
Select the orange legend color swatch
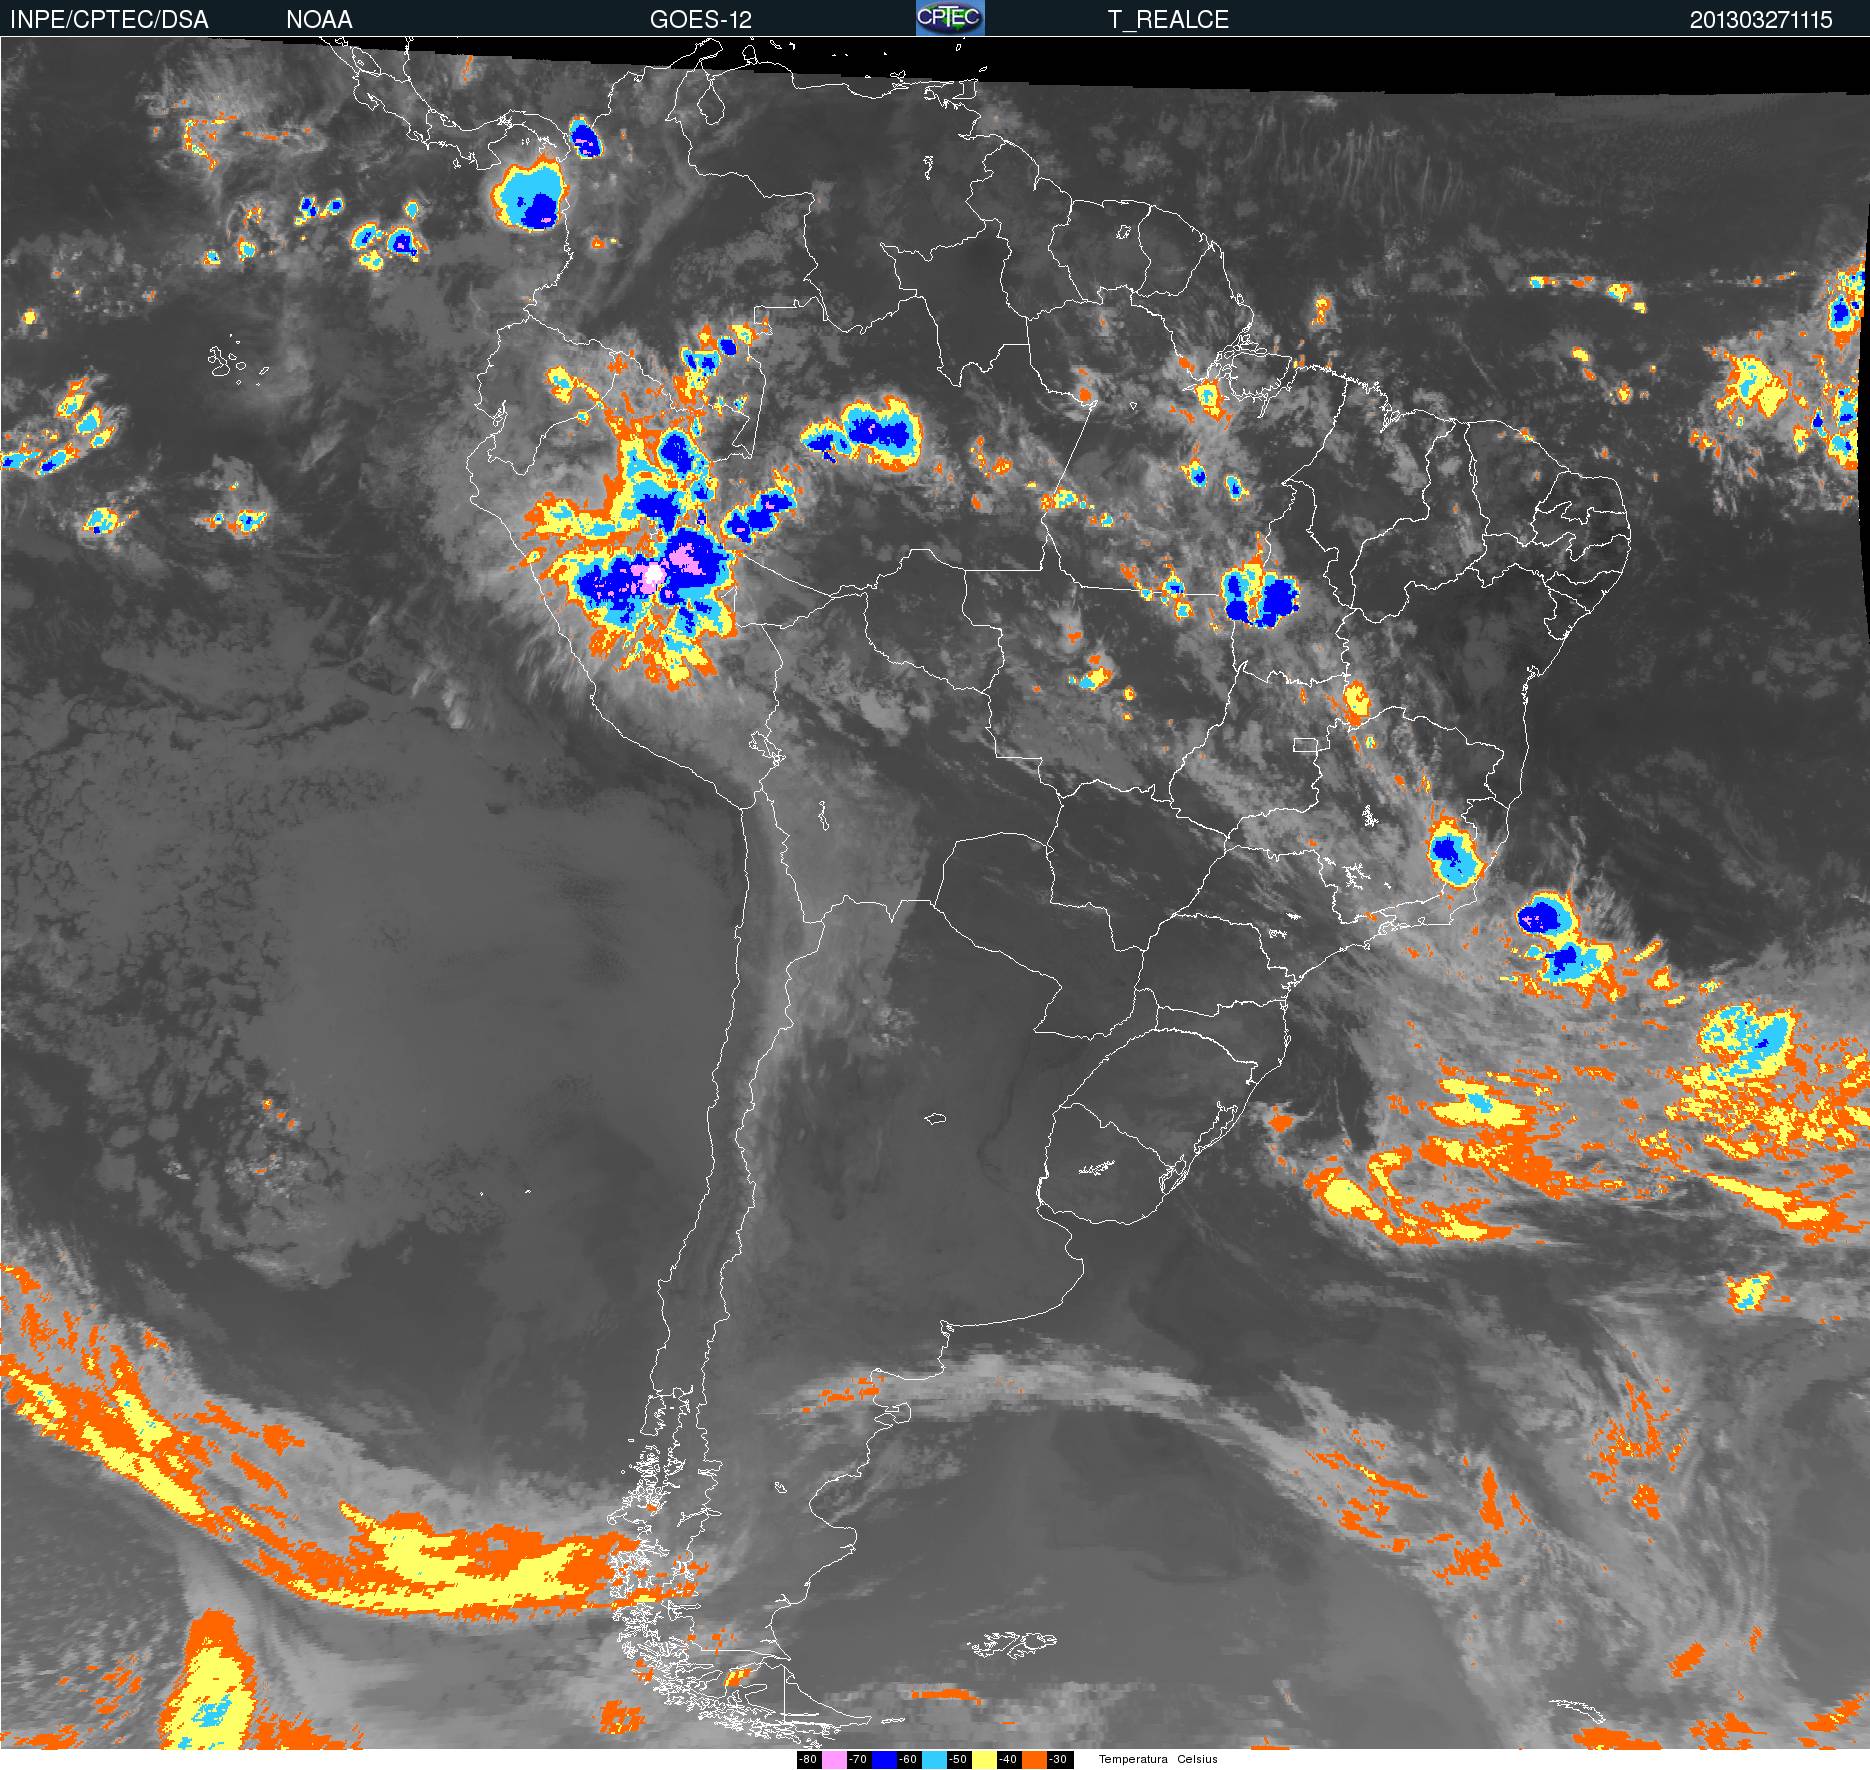[1034, 1760]
